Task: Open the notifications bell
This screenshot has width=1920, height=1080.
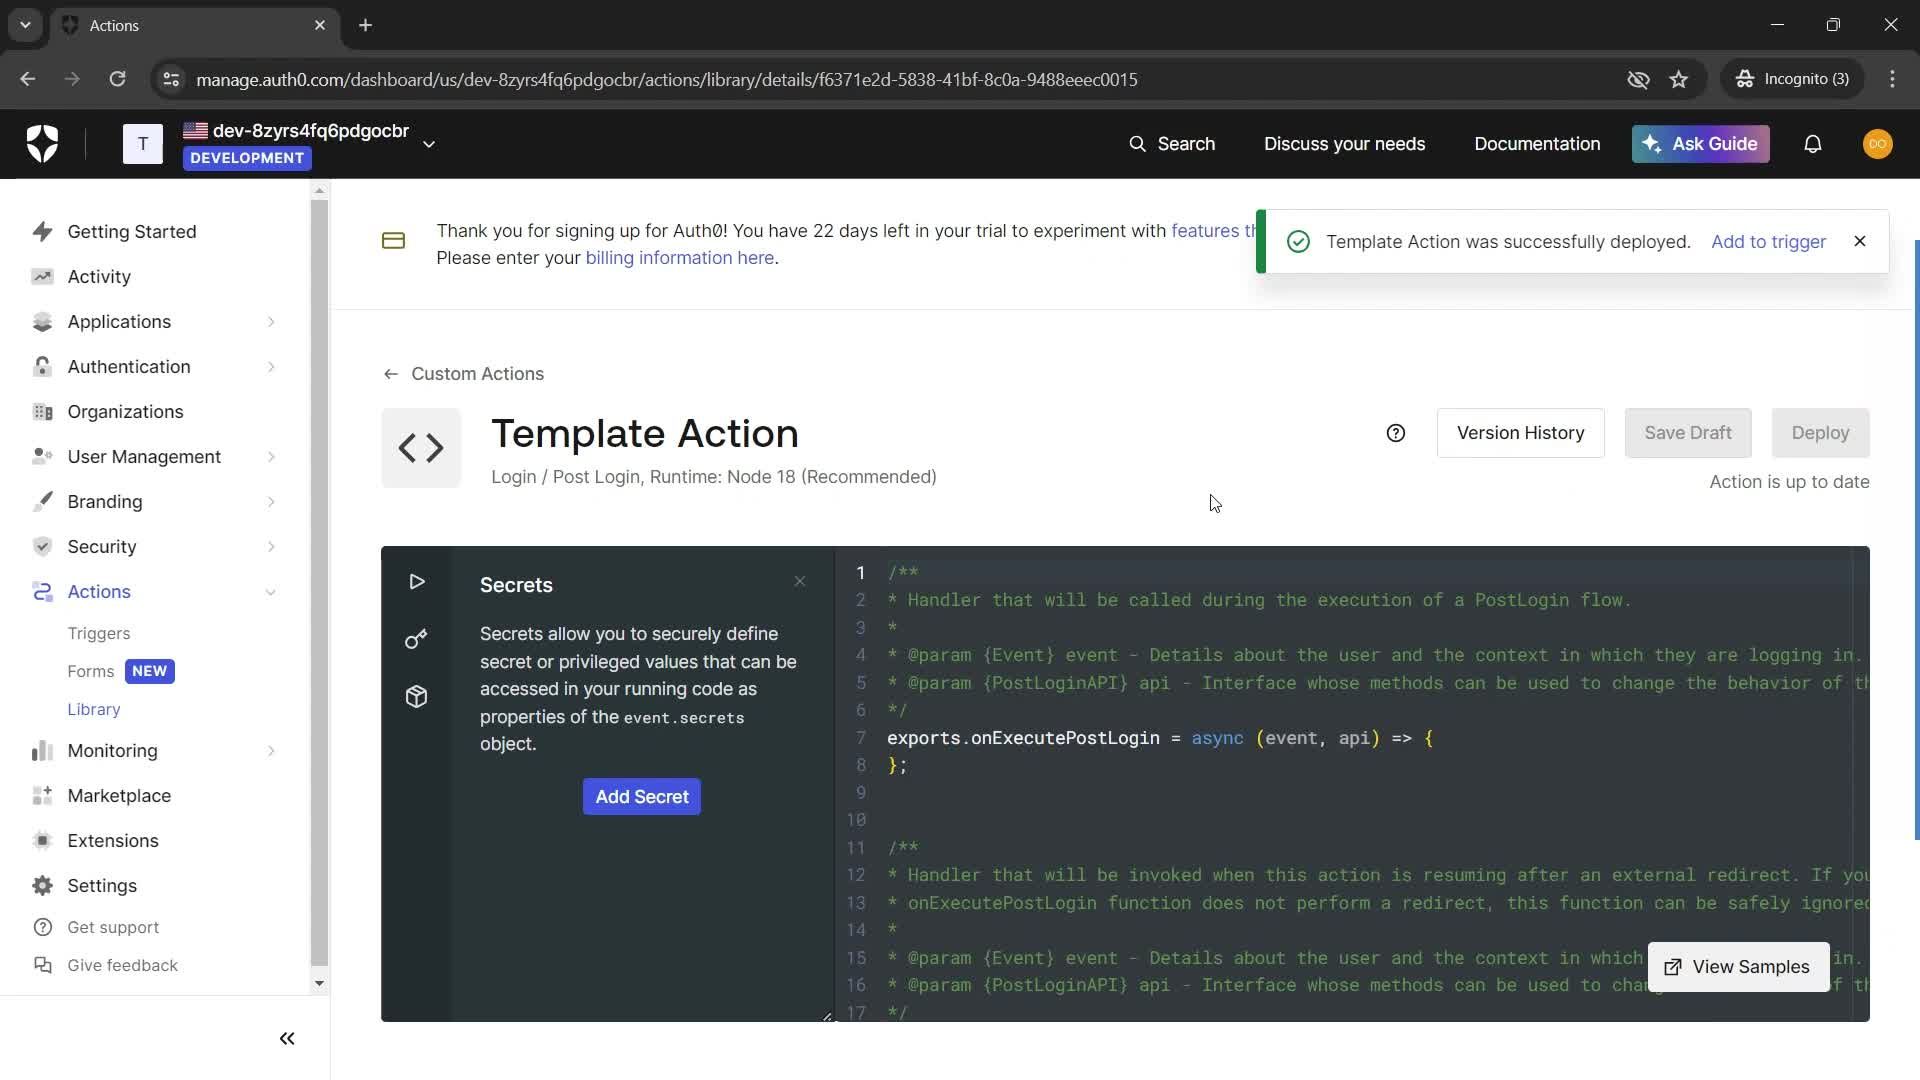Action: tap(1813, 144)
